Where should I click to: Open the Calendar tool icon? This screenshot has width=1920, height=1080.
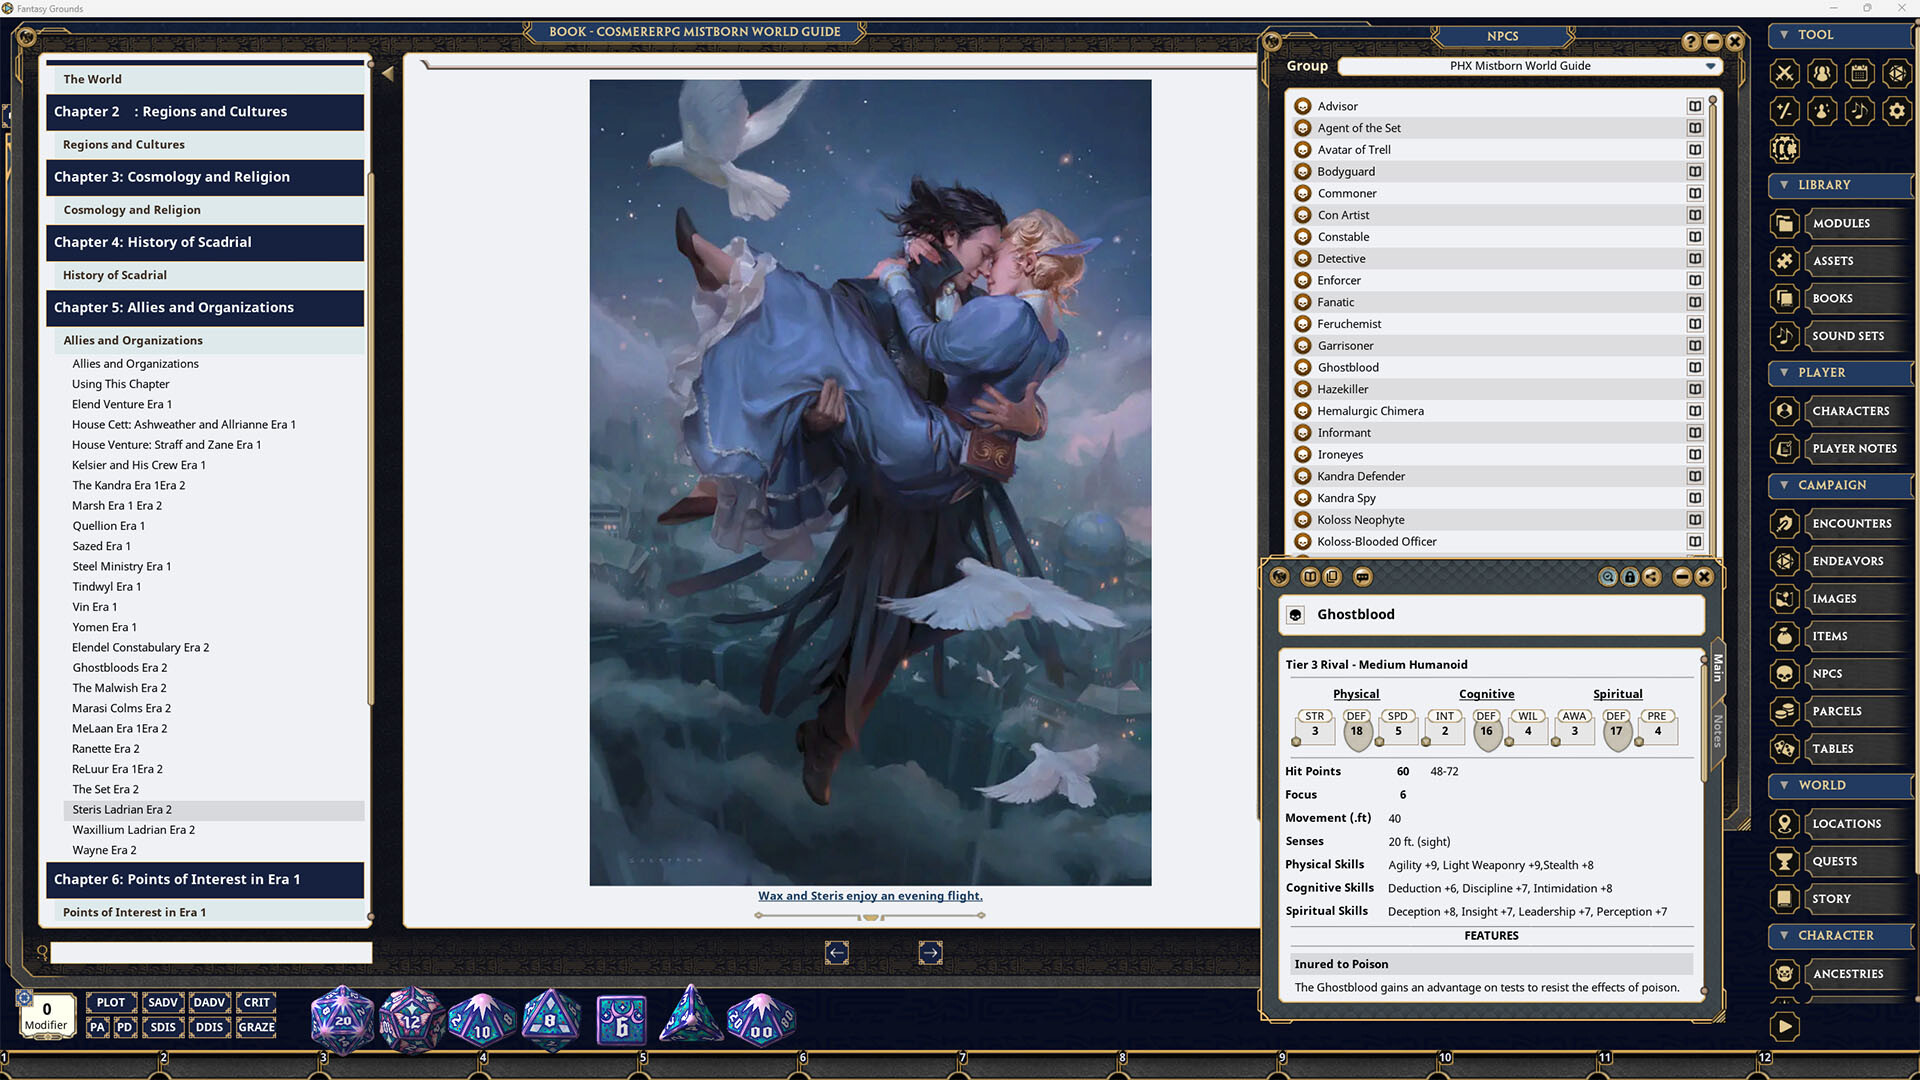pos(1859,73)
